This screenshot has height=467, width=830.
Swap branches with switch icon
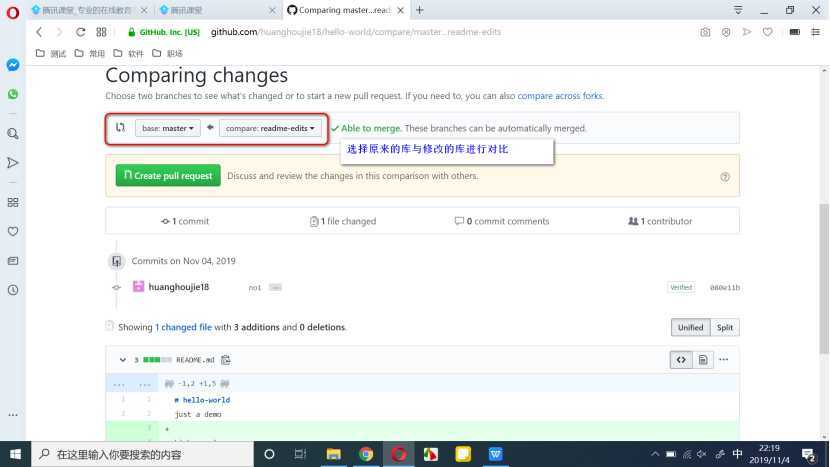120,127
